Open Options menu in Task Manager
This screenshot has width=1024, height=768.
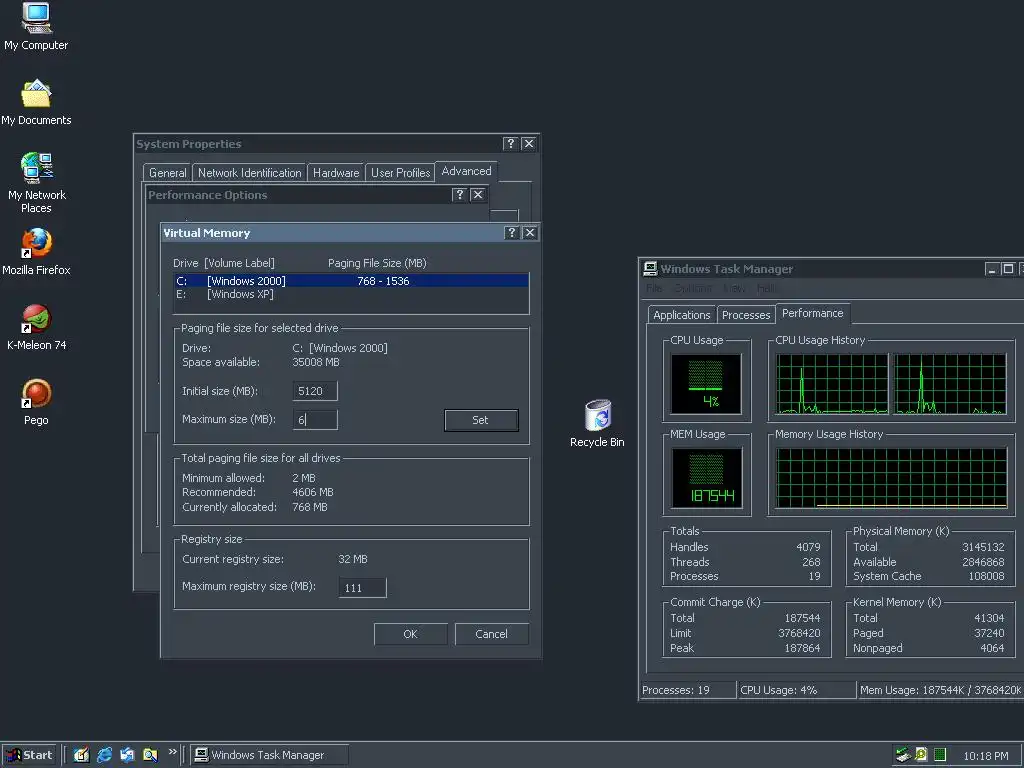(x=693, y=288)
